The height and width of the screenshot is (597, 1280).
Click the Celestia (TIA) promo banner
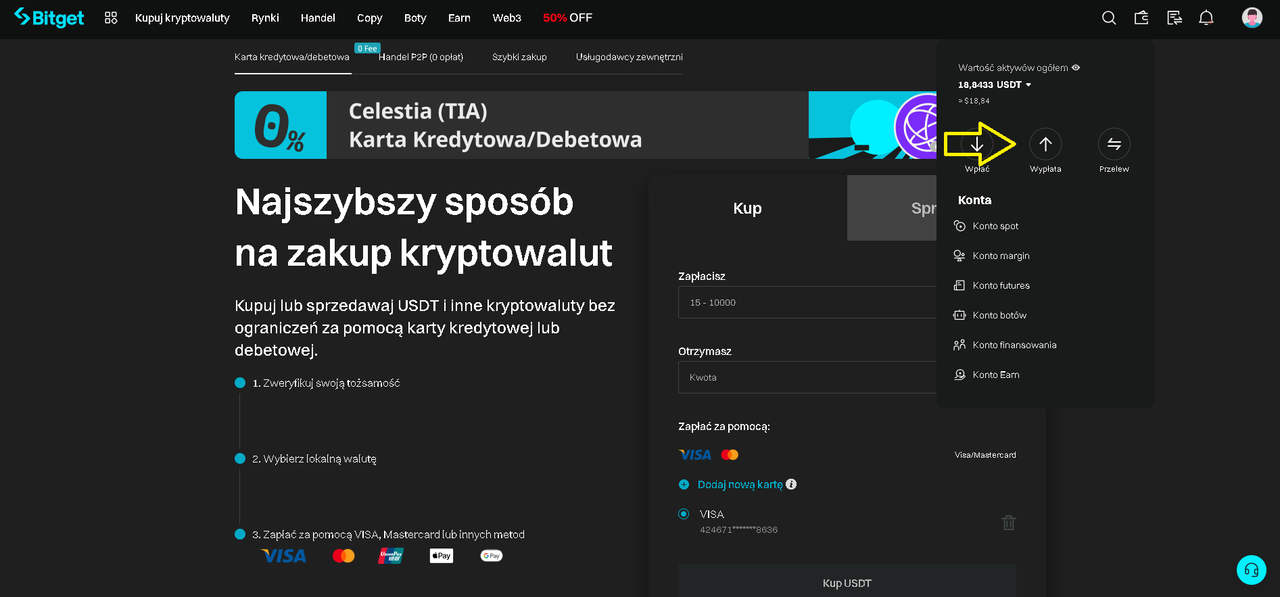(x=585, y=125)
